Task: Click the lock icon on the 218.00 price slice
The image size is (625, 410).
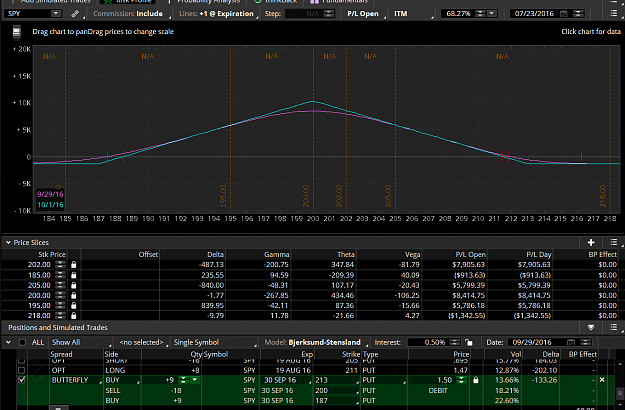Action: 73,316
